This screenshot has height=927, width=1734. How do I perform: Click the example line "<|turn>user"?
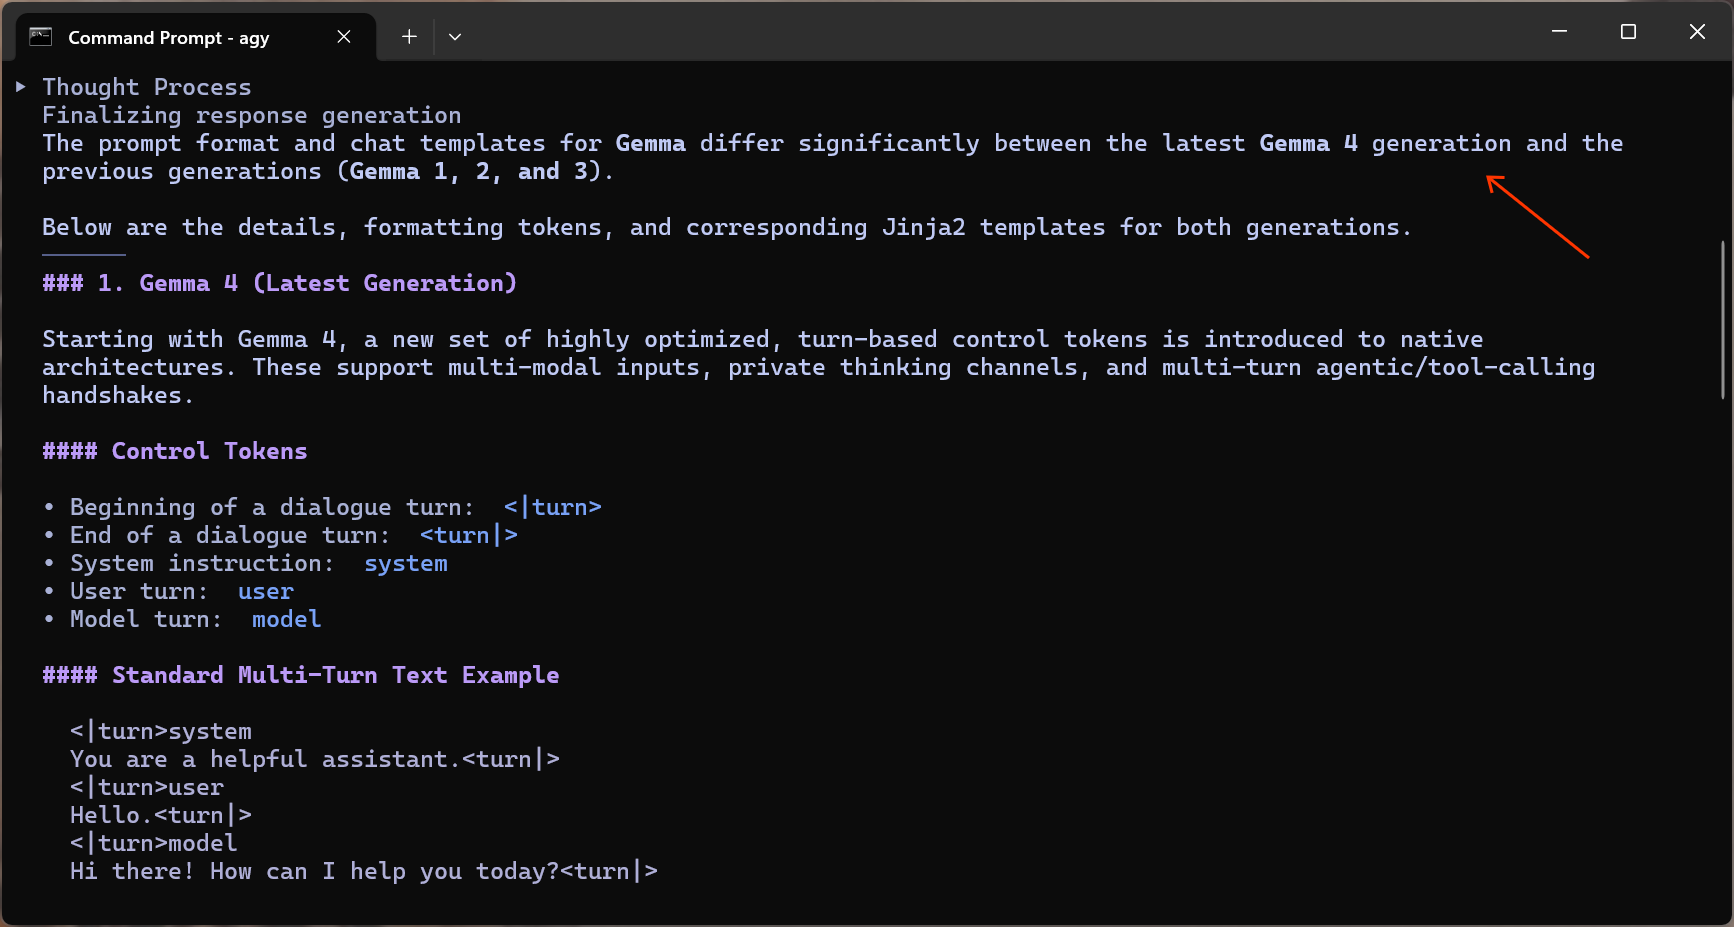tap(147, 787)
